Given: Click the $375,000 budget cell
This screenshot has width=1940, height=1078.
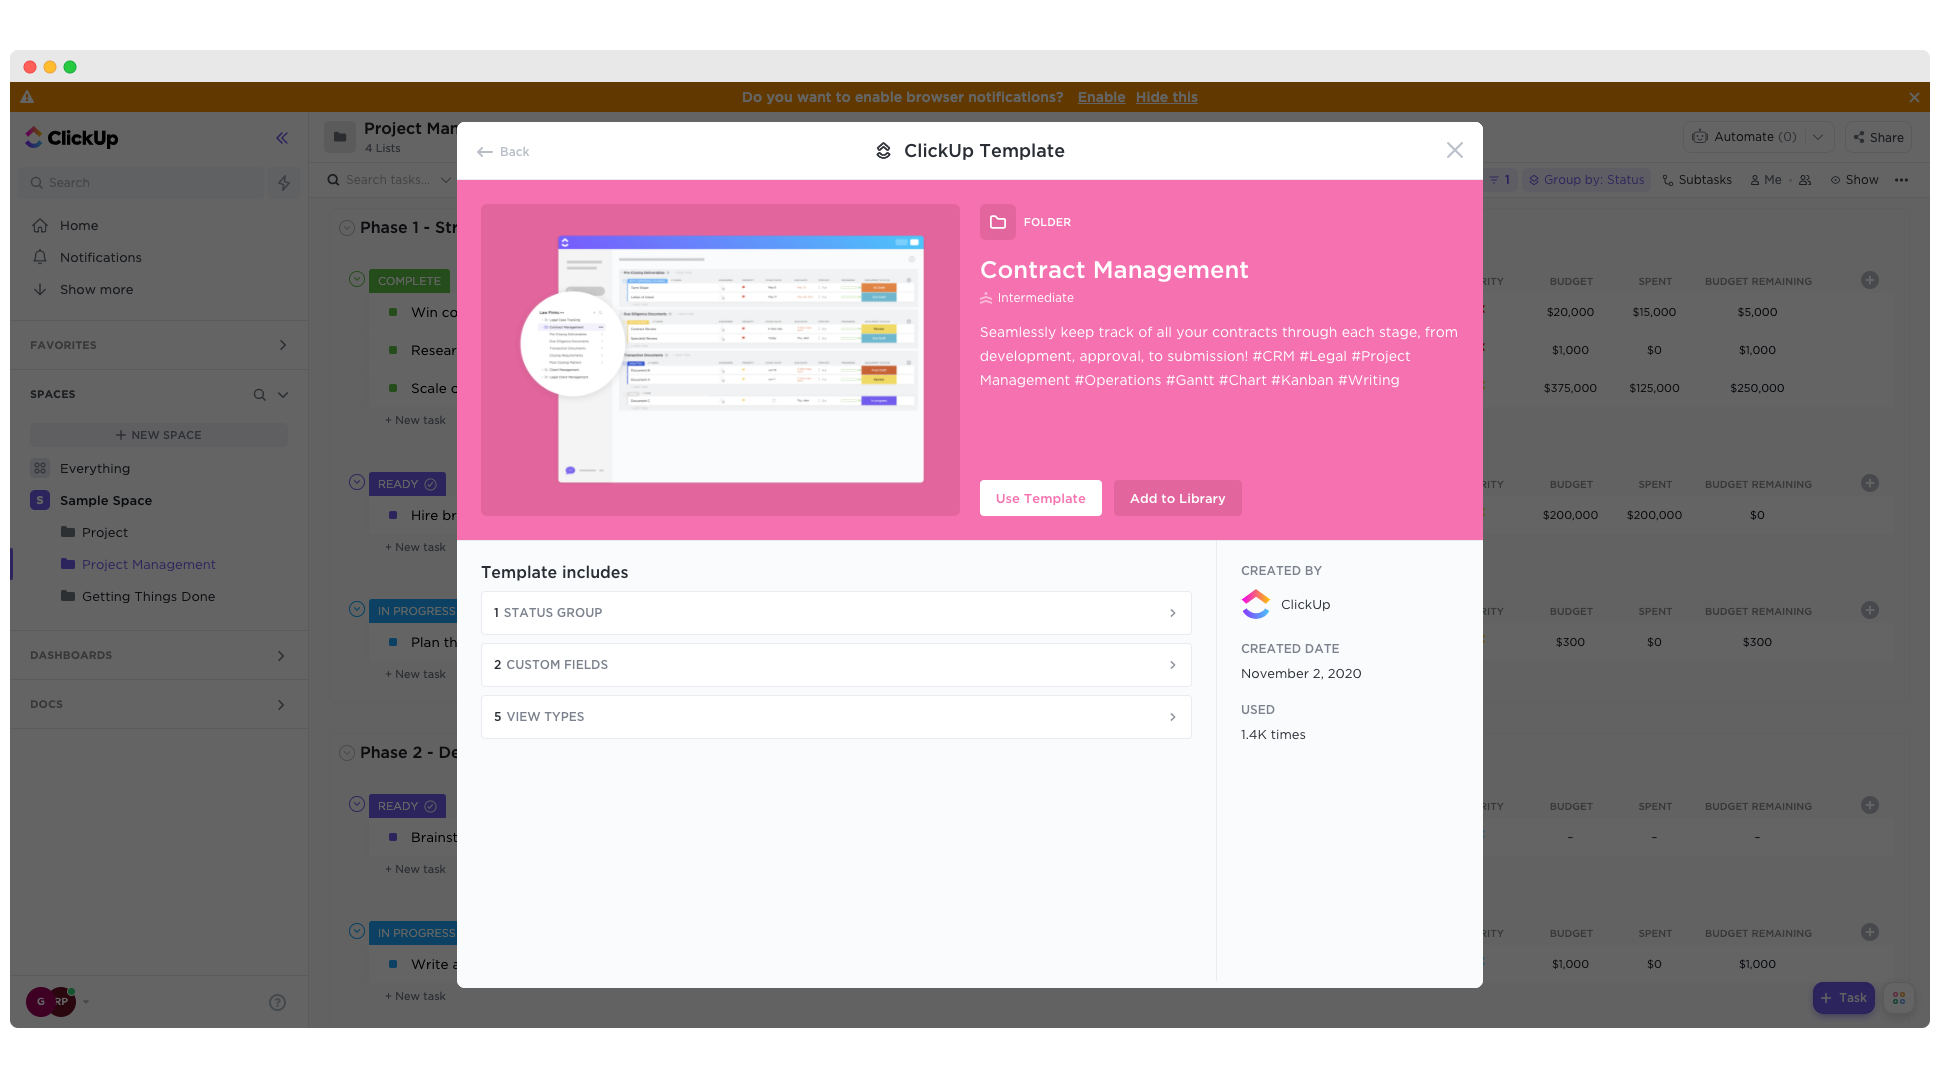Looking at the screenshot, I should tap(1570, 388).
